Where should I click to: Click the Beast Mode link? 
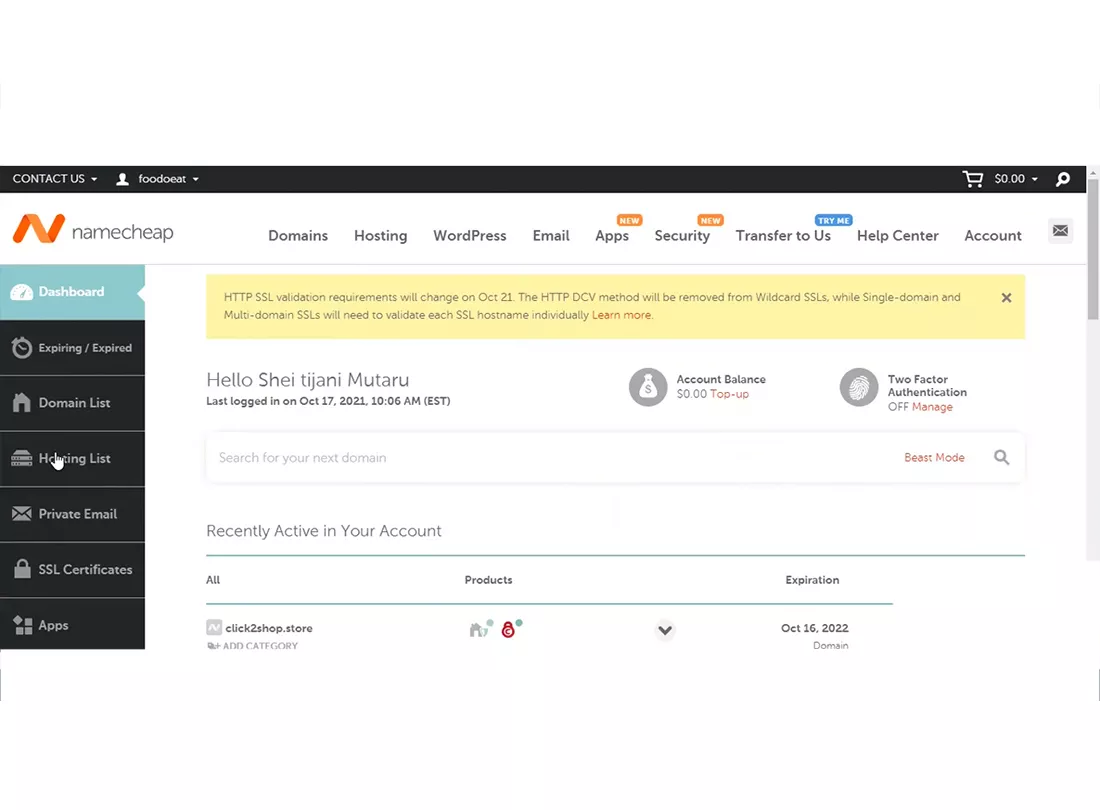[934, 457]
